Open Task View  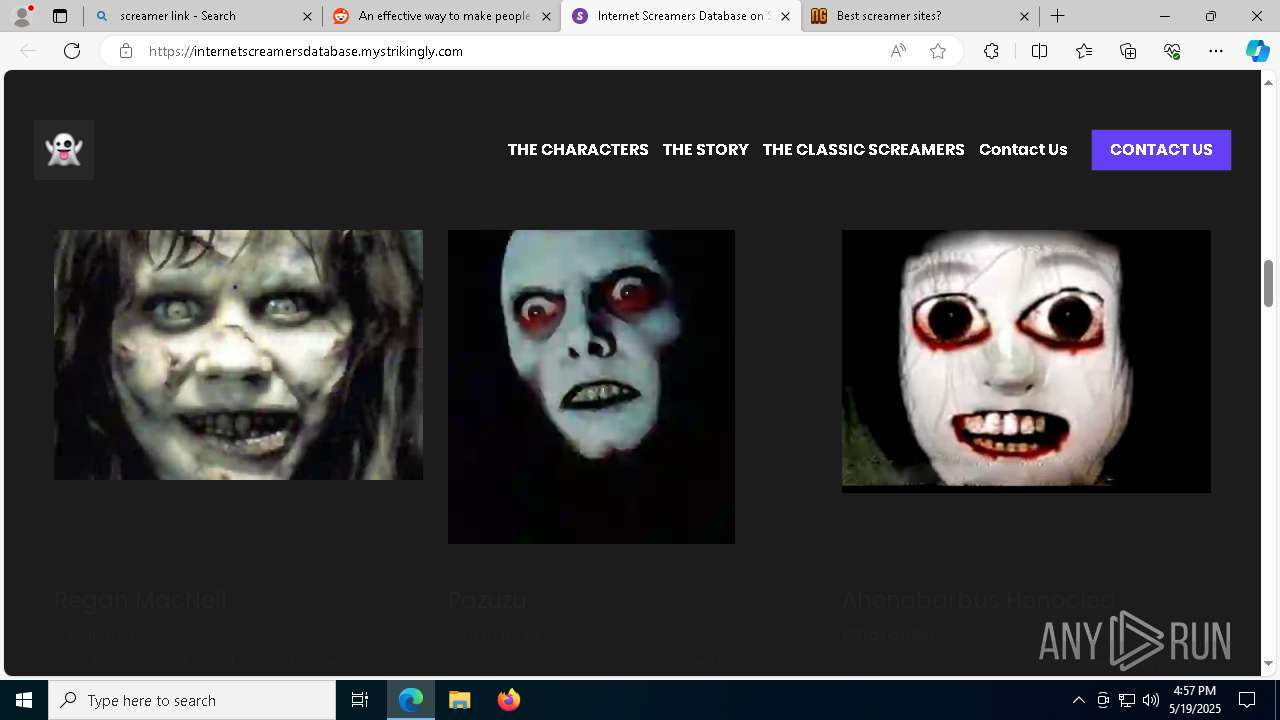(x=360, y=700)
